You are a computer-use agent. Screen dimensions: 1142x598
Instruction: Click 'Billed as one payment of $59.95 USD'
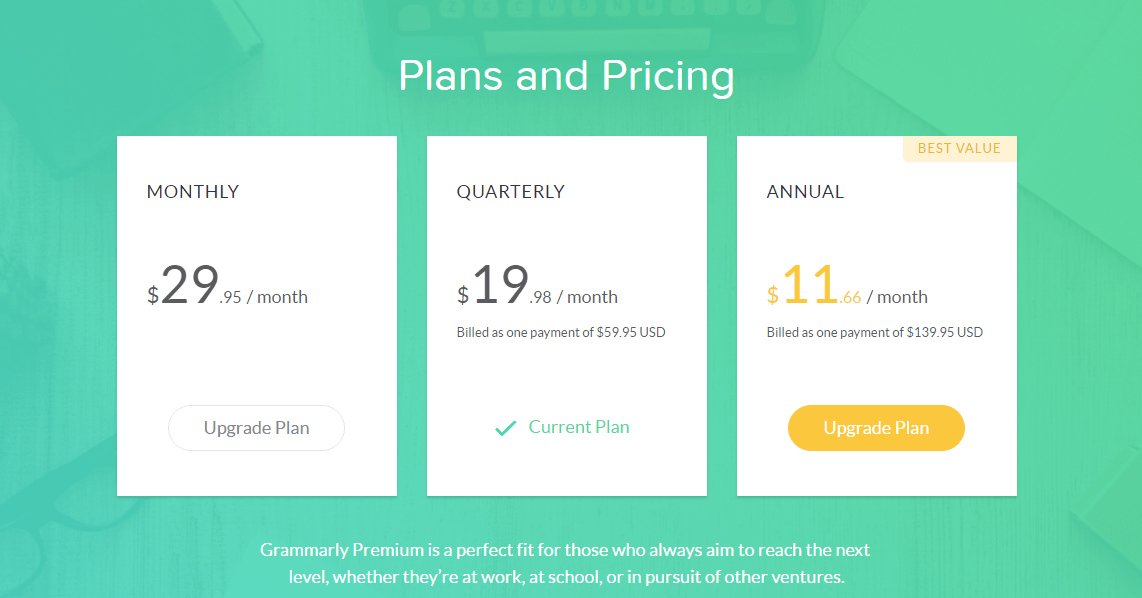point(561,333)
